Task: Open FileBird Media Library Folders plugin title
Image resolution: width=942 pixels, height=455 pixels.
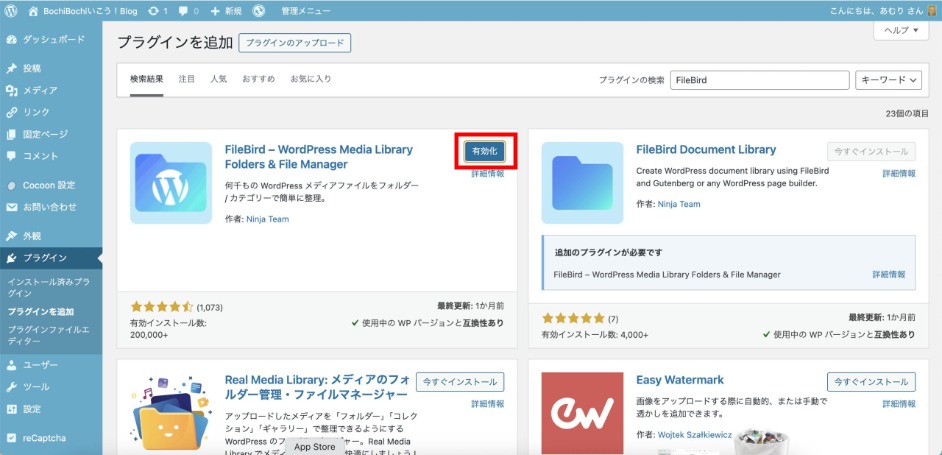Action: click(318, 157)
